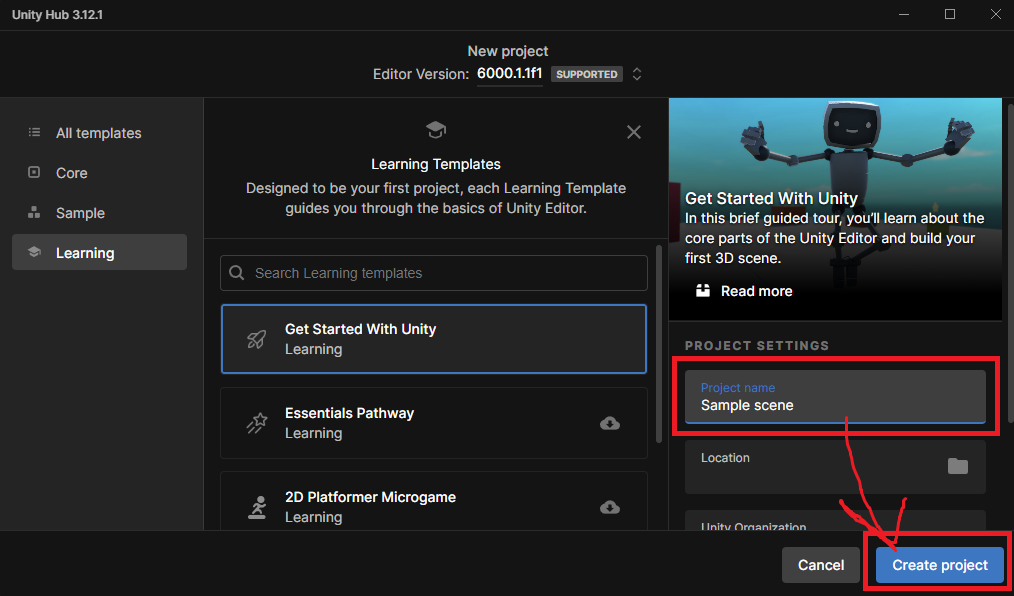The width and height of the screenshot is (1014, 596).
Task: Select the Core templates category
Action: pos(99,173)
